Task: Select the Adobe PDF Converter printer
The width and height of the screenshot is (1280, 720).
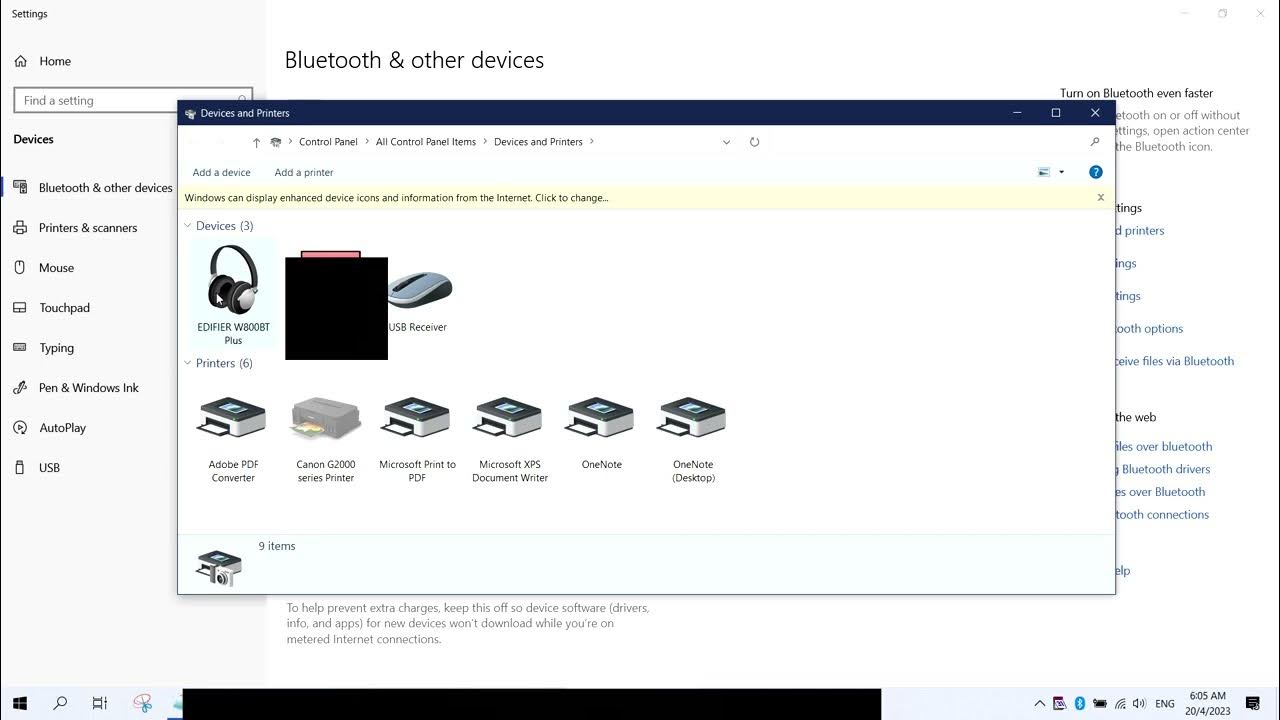Action: click(x=233, y=439)
